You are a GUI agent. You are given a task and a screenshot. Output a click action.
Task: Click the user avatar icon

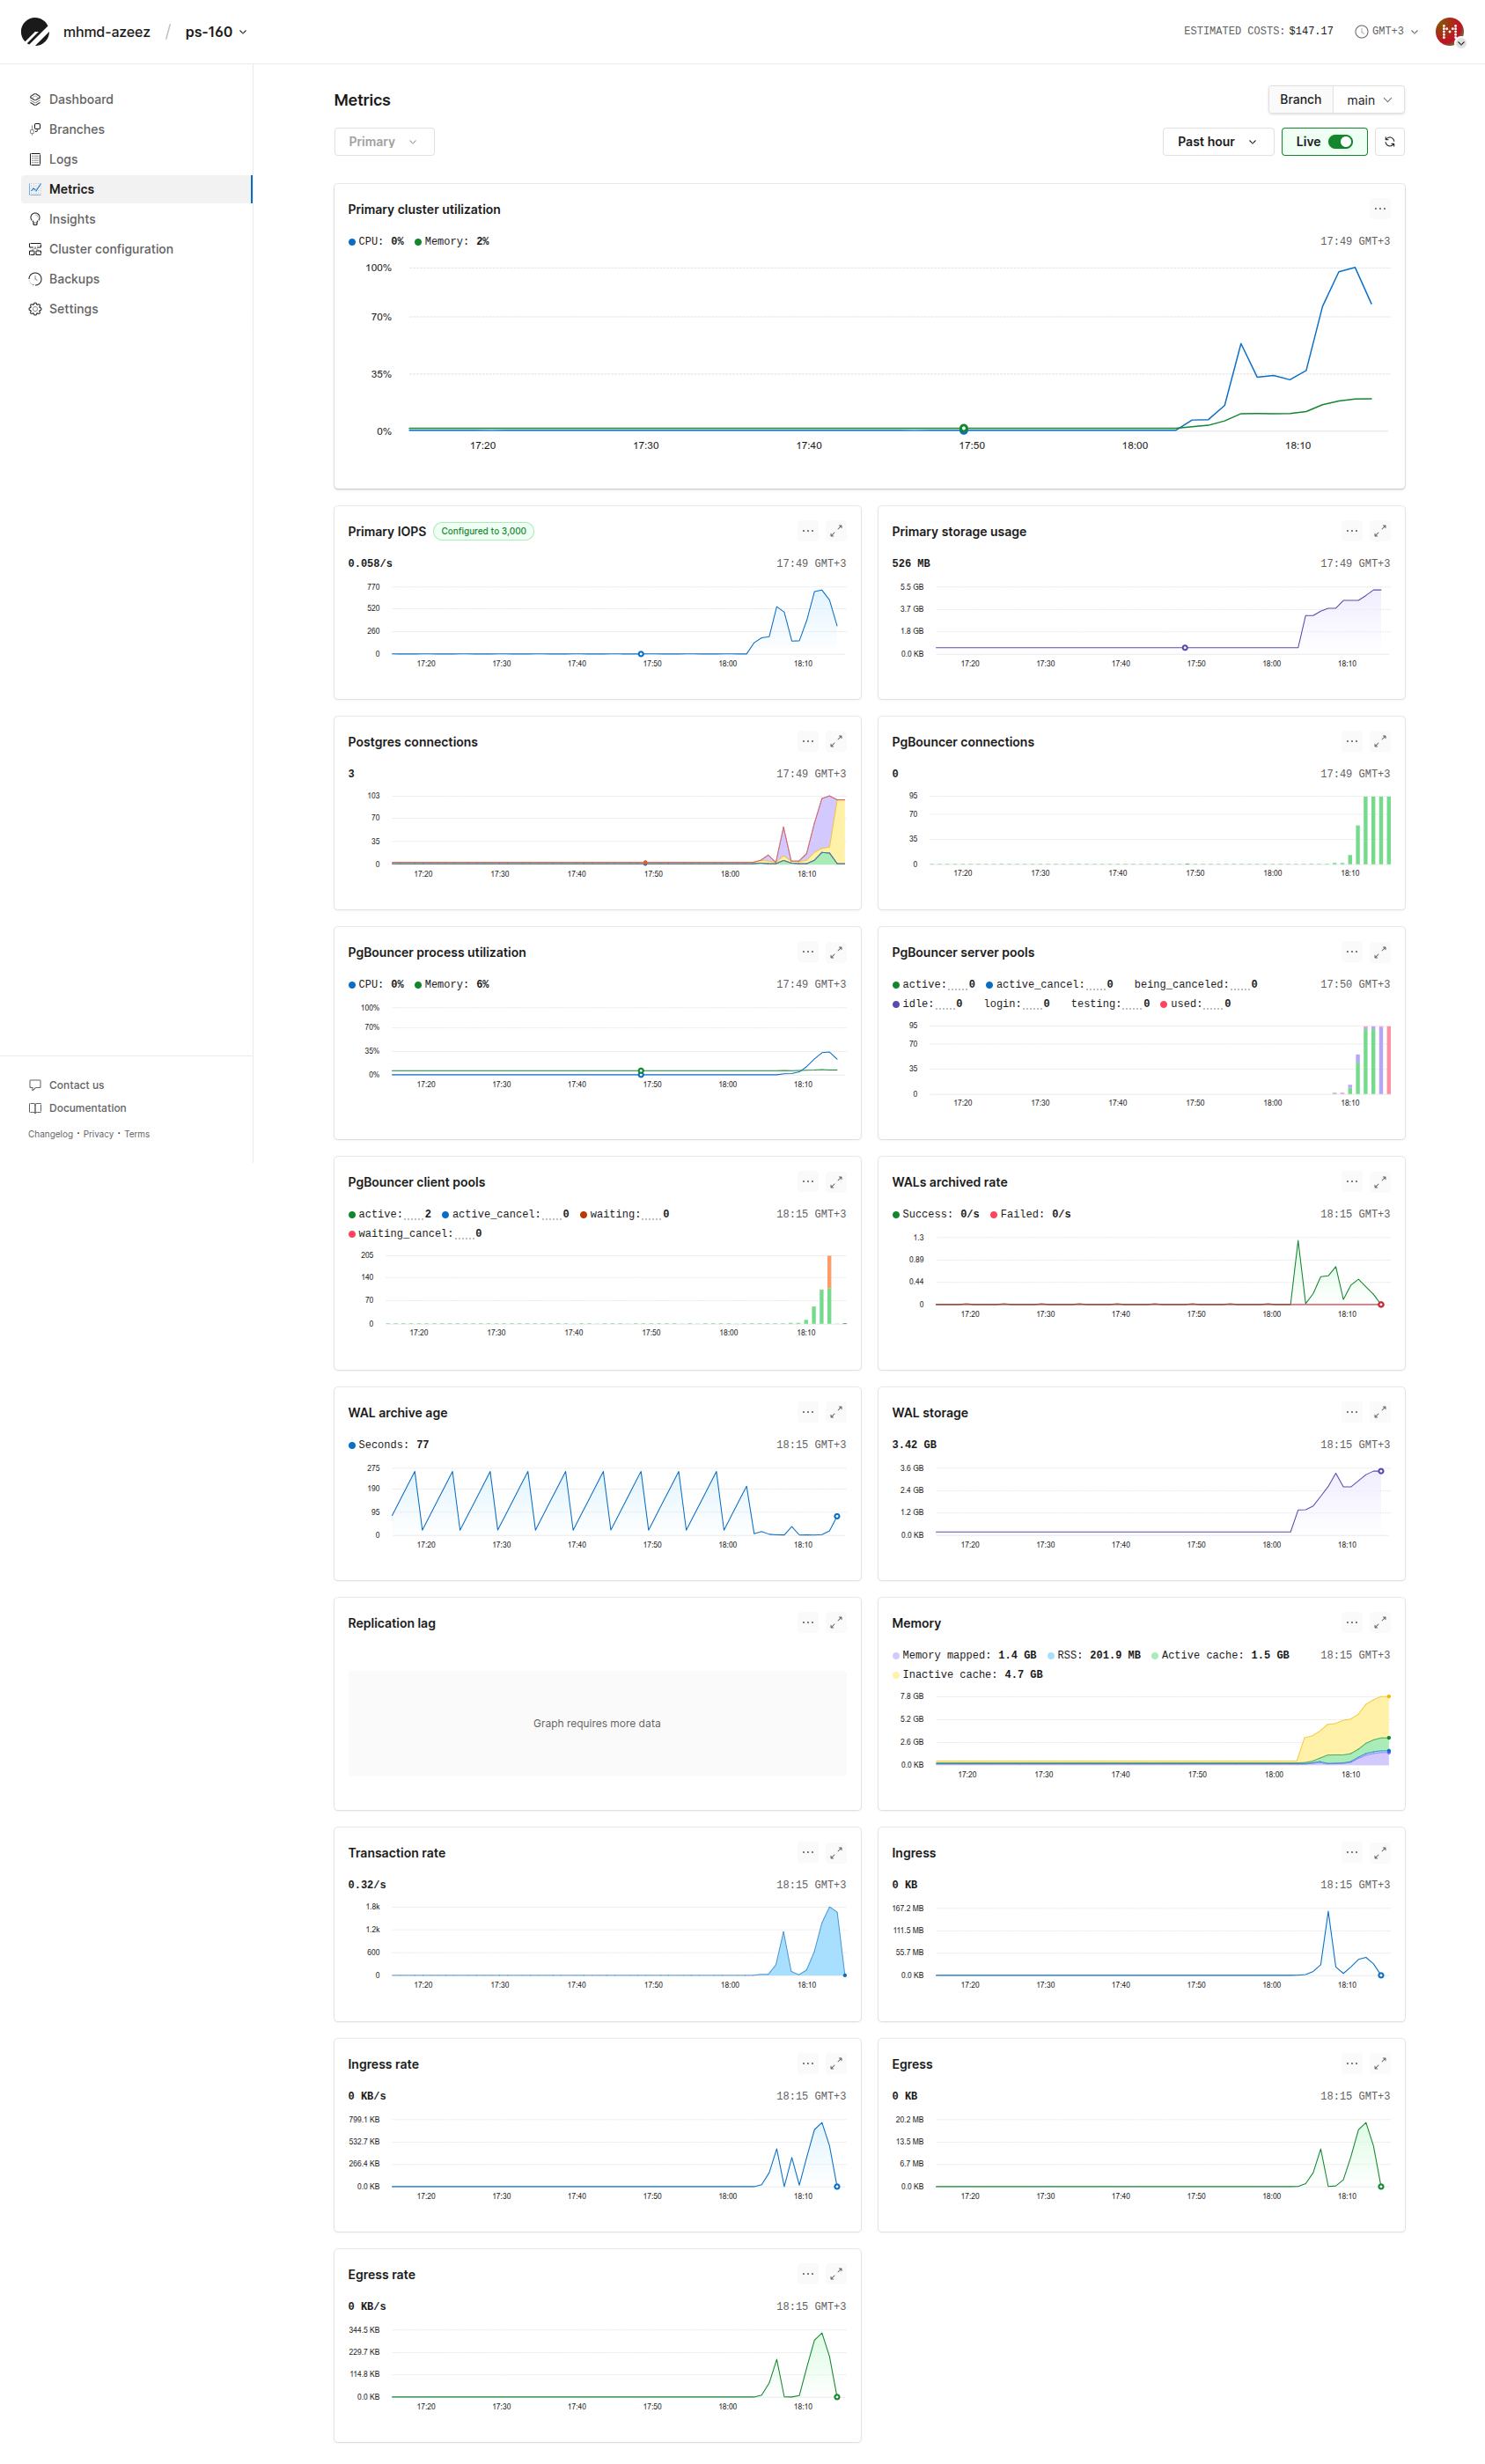click(1448, 32)
